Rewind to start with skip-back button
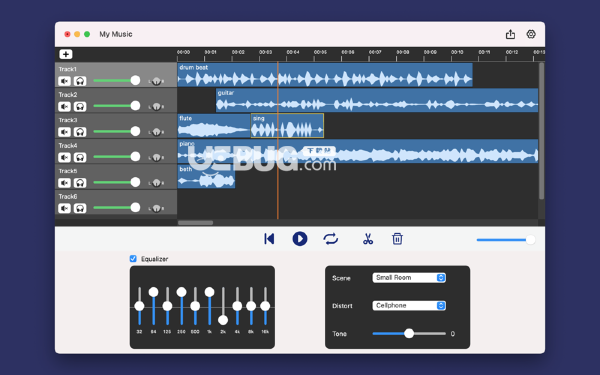Viewport: 600px width, 375px height. point(269,239)
